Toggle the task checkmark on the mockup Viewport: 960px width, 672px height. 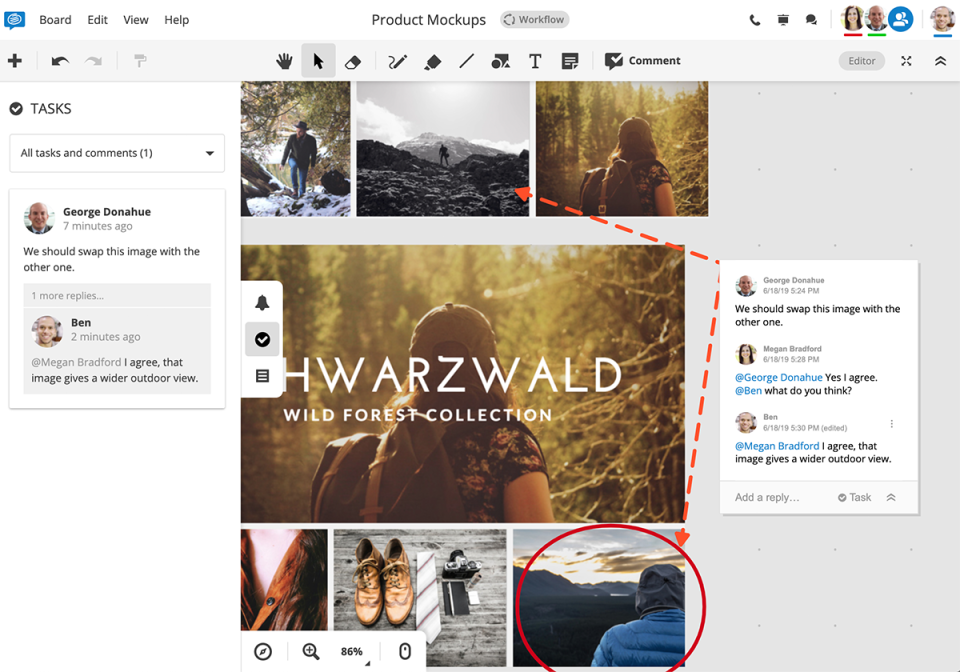262,339
